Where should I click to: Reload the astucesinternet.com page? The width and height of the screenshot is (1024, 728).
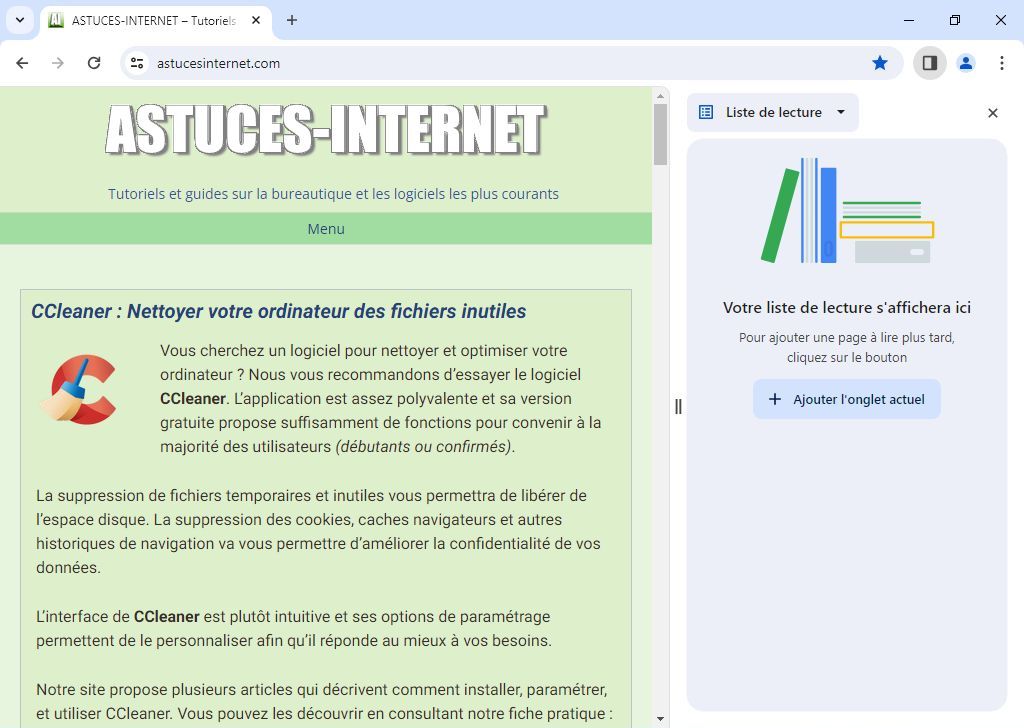[x=94, y=62]
